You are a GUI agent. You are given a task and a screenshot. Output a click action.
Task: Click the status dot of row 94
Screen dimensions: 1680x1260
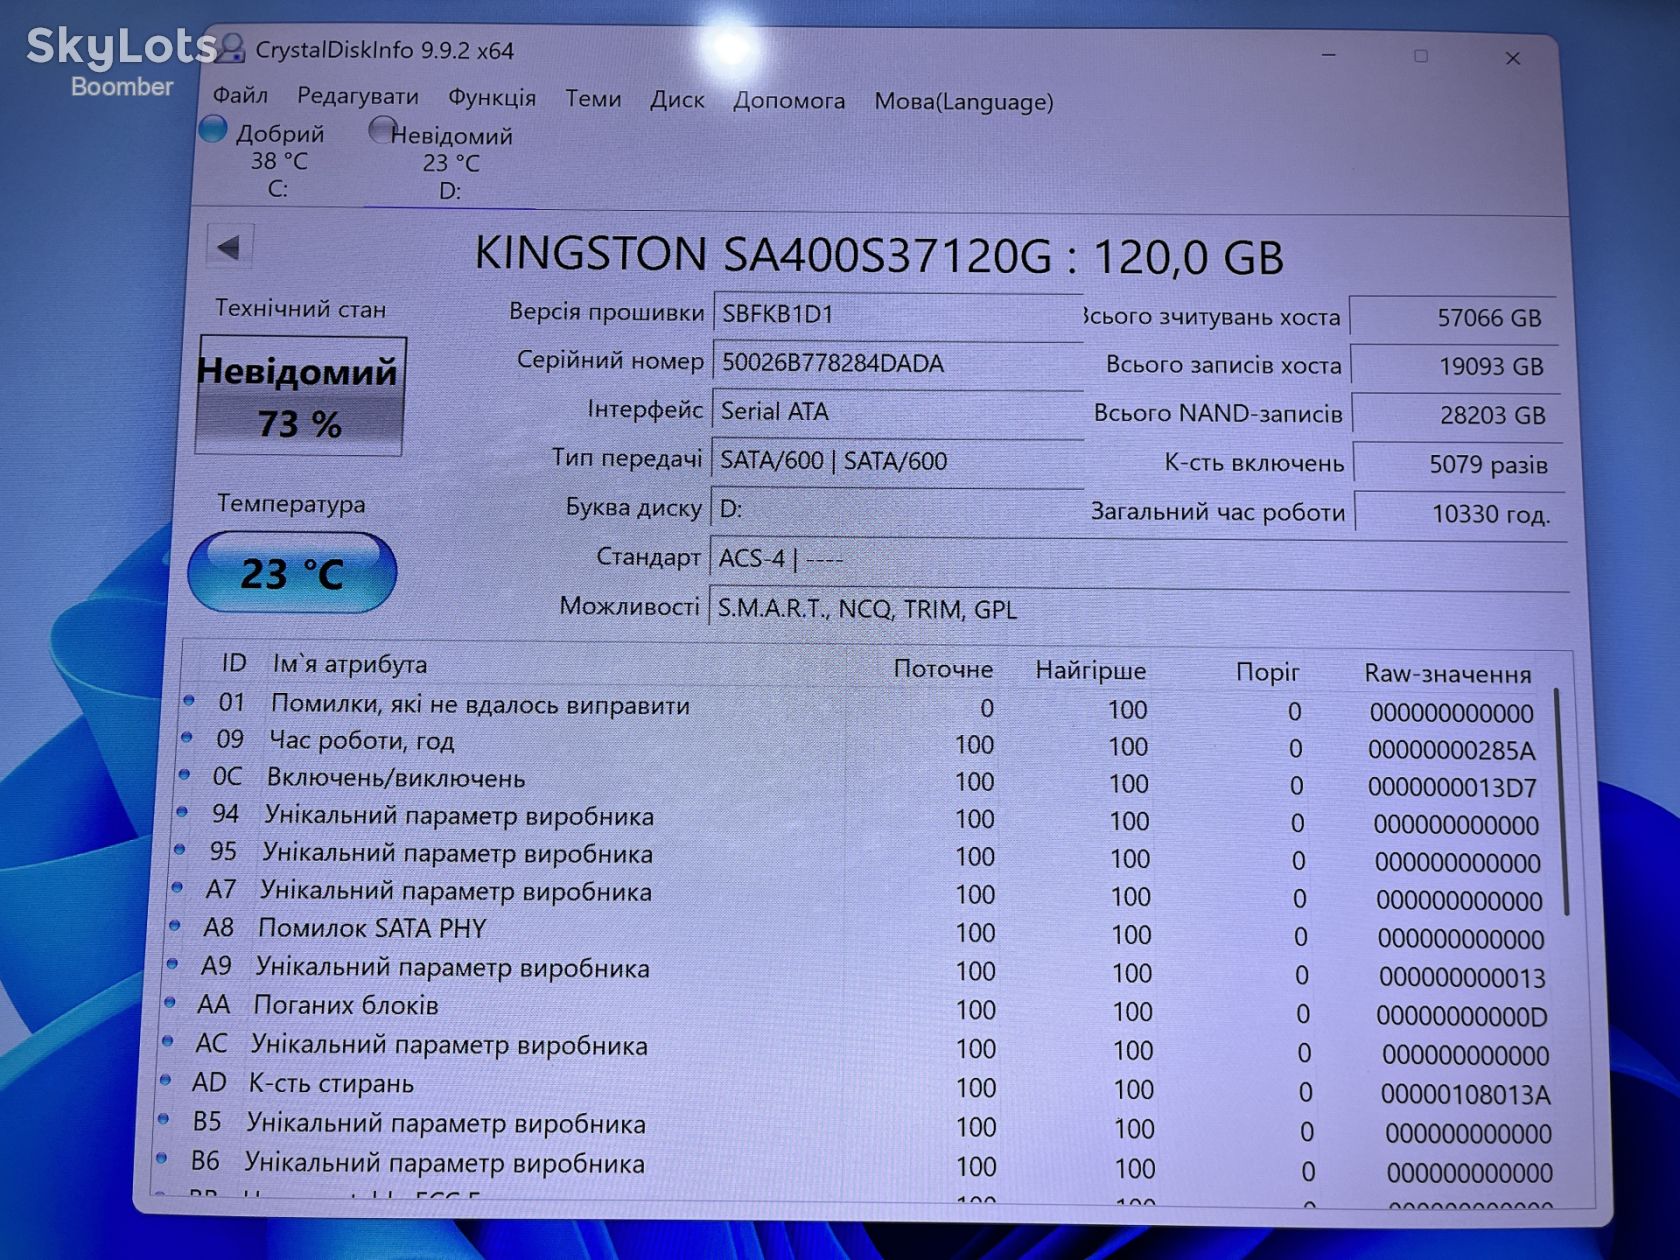pos(182,812)
